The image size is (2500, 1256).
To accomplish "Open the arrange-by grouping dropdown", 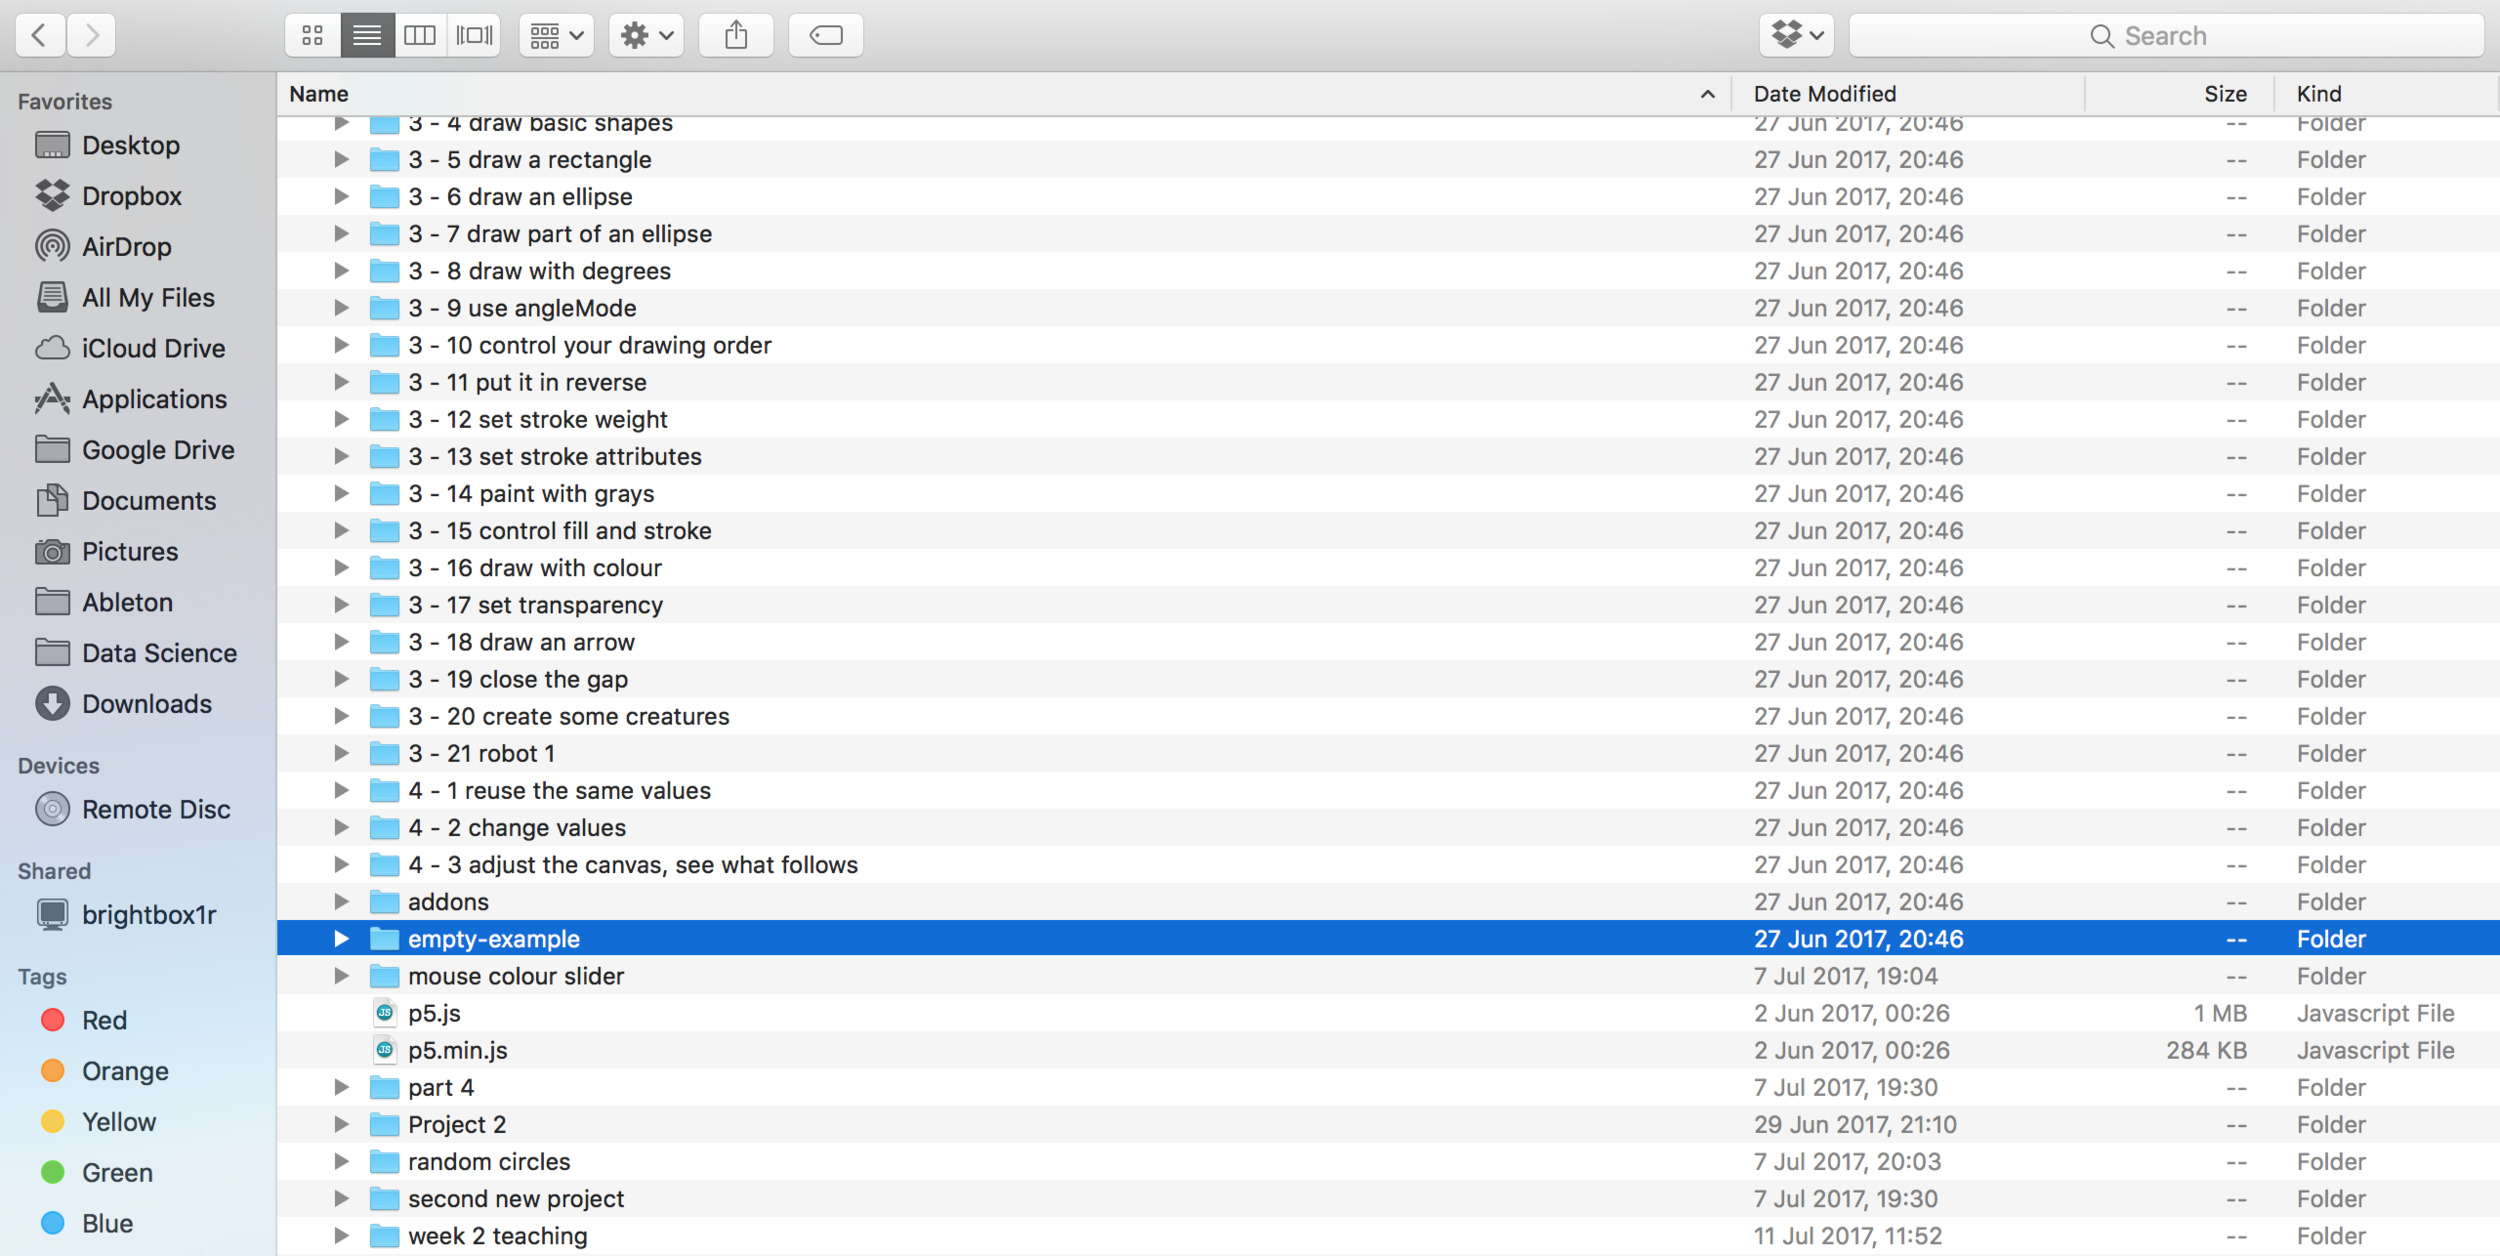I will click(556, 36).
